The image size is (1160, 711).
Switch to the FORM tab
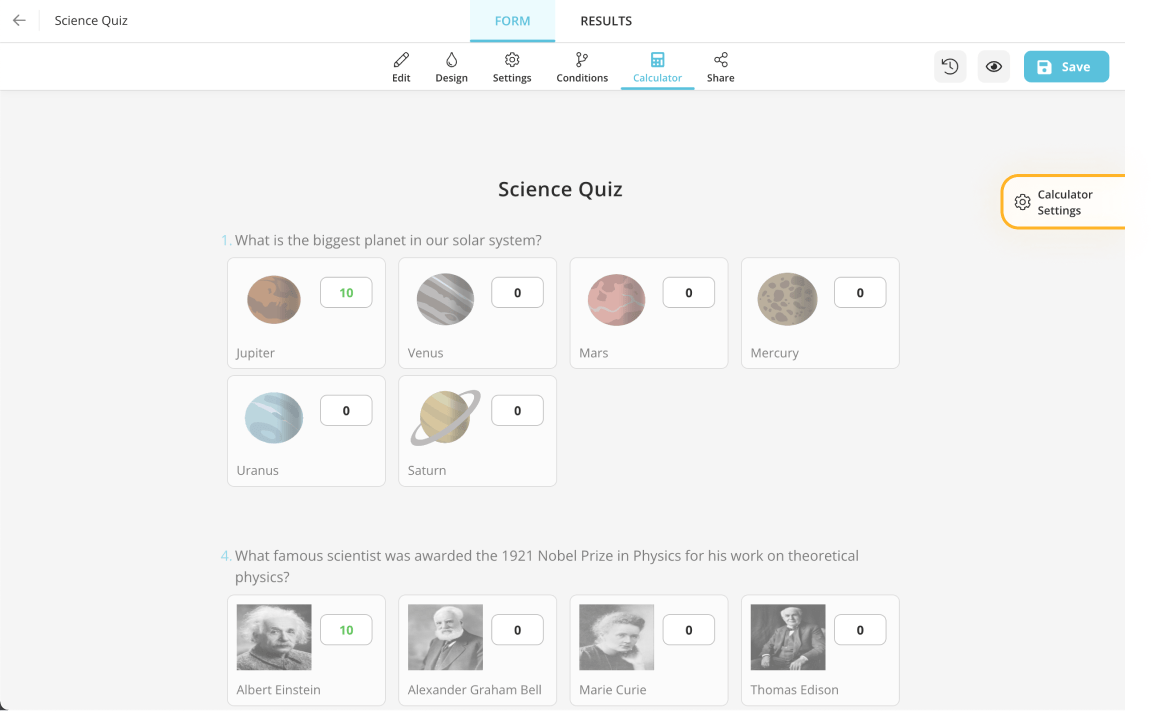click(512, 21)
